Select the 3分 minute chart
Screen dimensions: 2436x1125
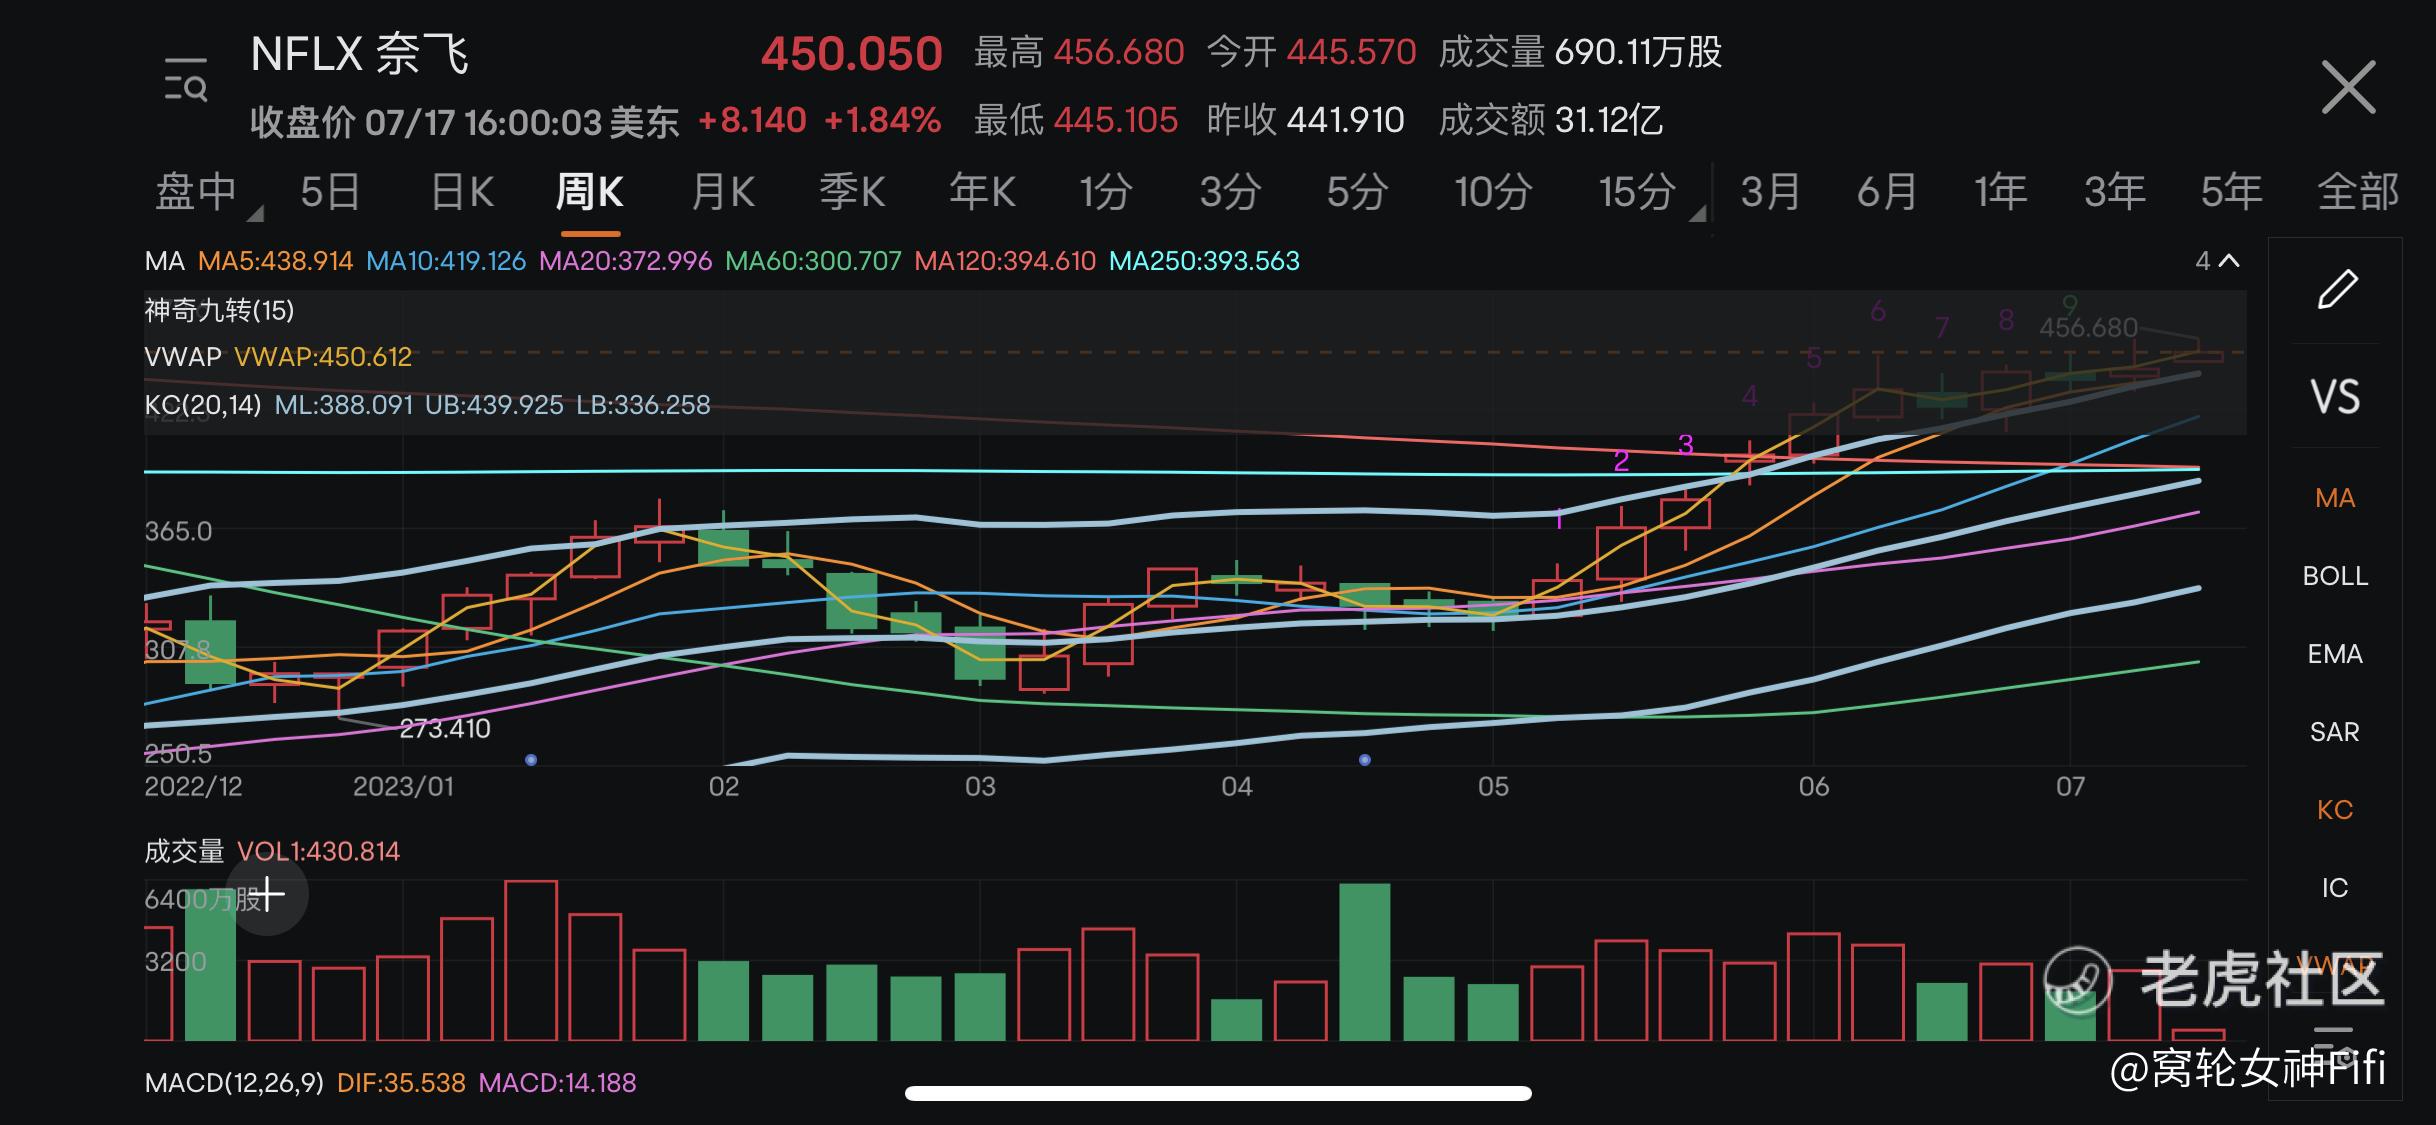click(1230, 191)
